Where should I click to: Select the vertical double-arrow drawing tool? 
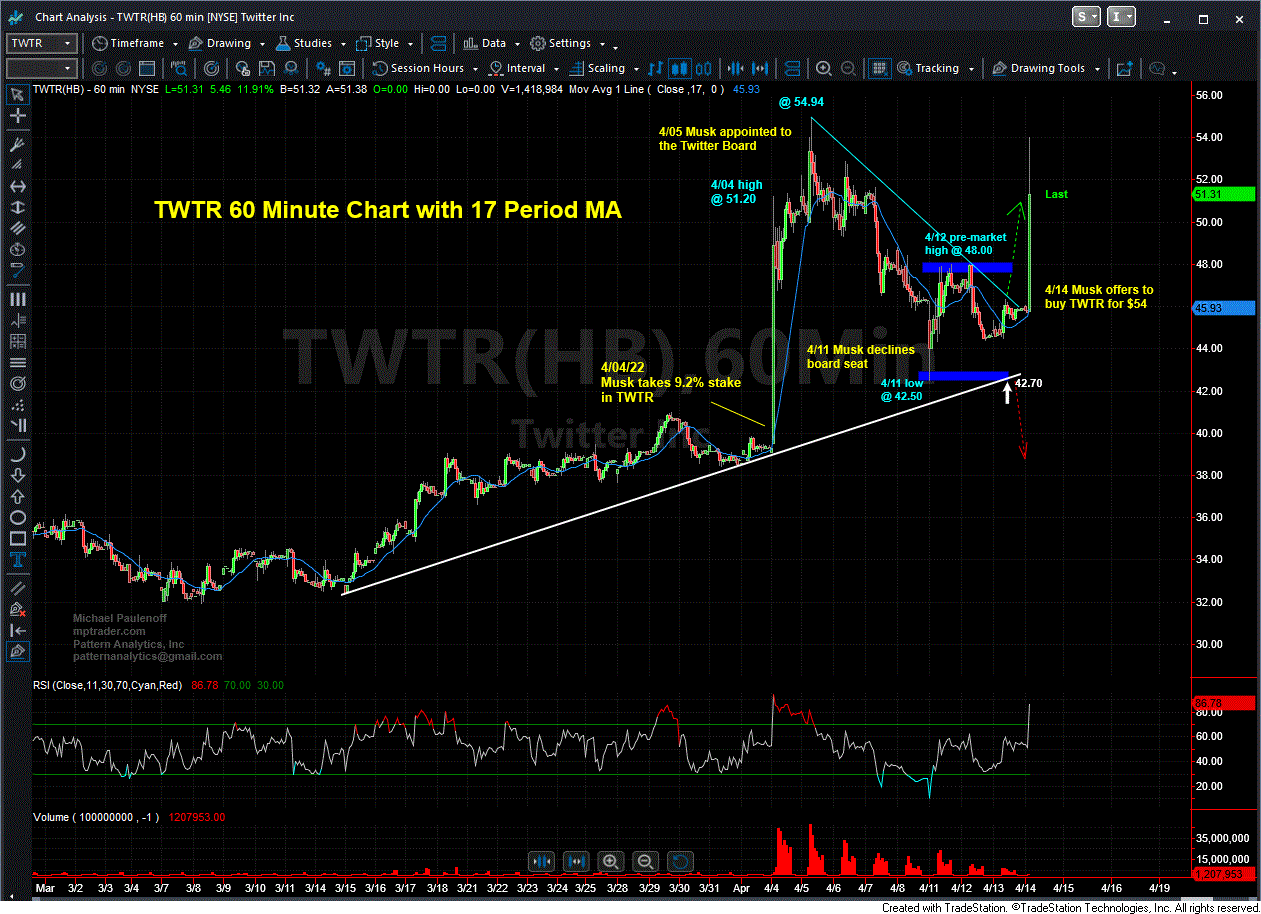click(x=17, y=209)
